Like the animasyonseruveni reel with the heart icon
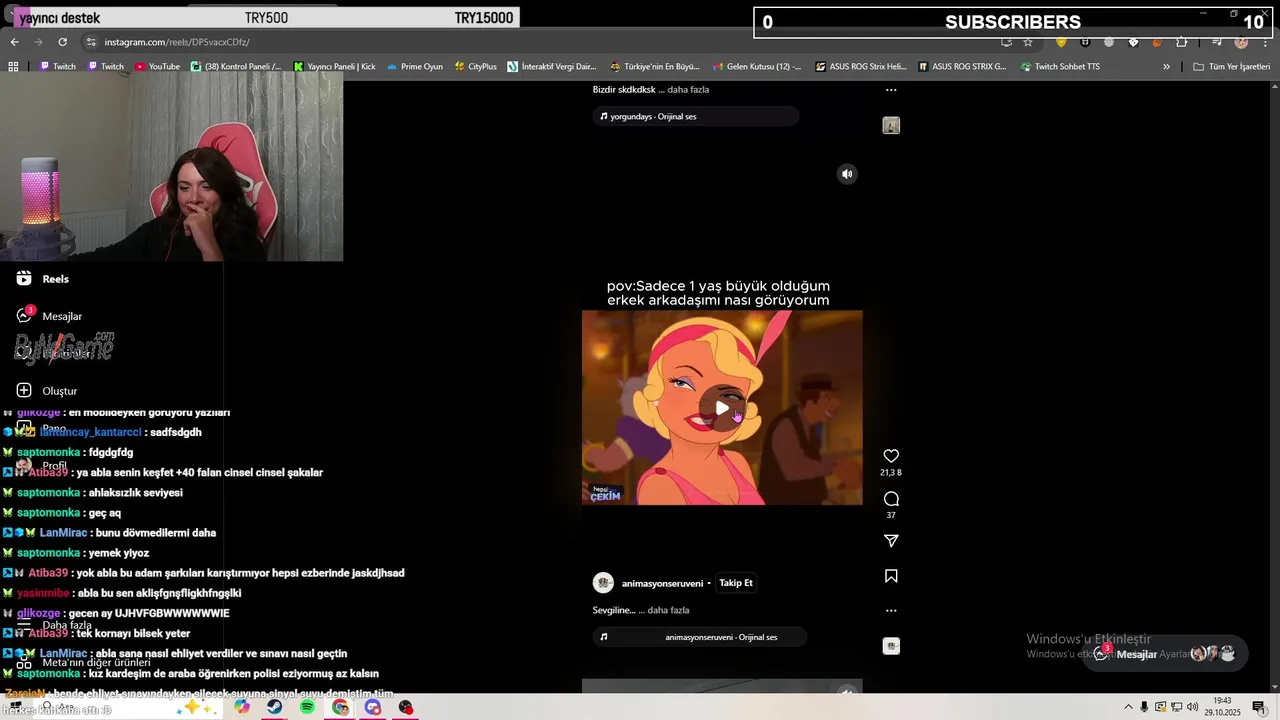Viewport: 1280px width, 720px height. pos(891,456)
